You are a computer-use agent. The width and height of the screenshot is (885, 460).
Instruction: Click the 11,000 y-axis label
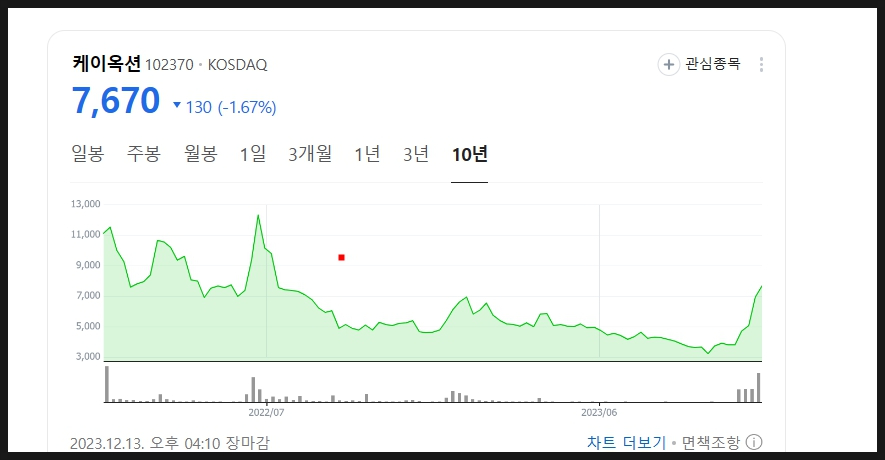pyautogui.click(x=85, y=235)
